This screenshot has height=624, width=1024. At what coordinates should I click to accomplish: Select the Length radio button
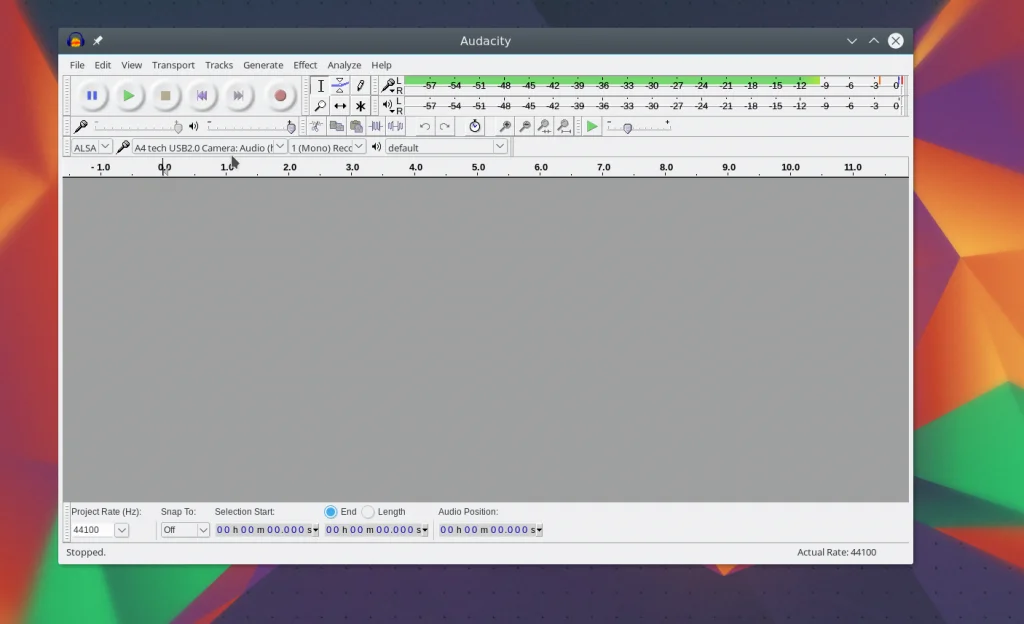(368, 512)
